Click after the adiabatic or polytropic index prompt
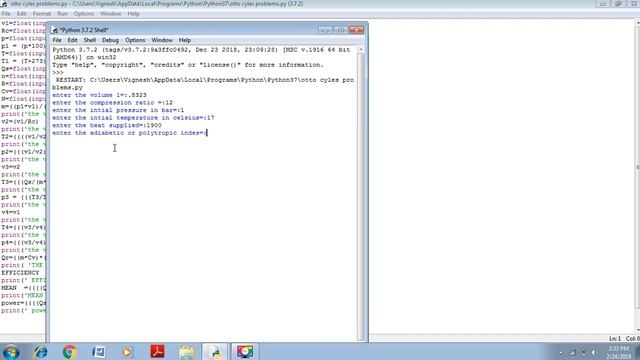 click(207, 133)
